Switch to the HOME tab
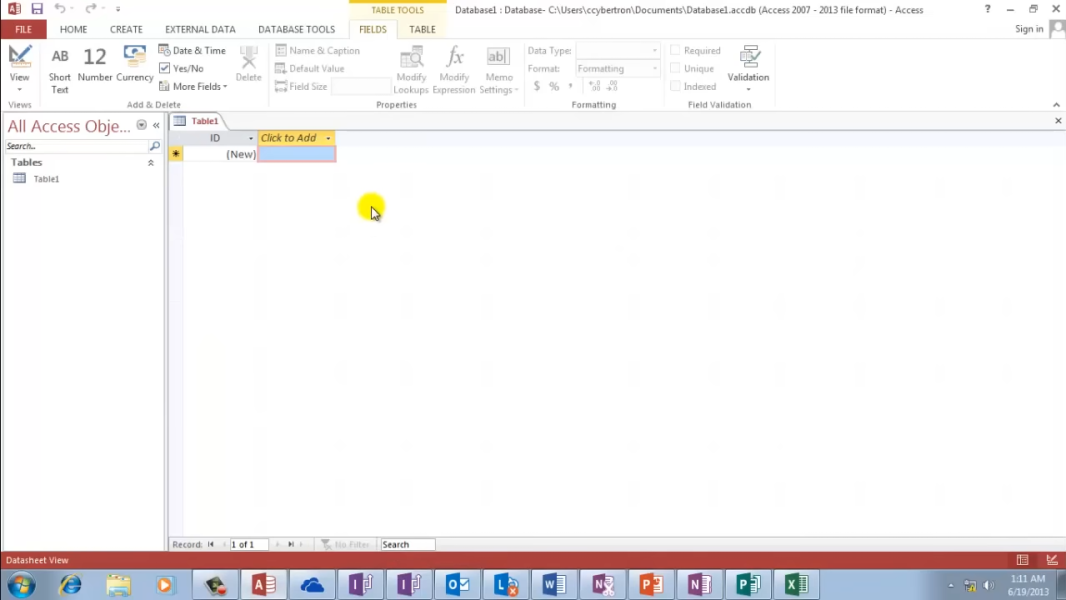Image resolution: width=1066 pixels, height=600 pixels. click(73, 29)
